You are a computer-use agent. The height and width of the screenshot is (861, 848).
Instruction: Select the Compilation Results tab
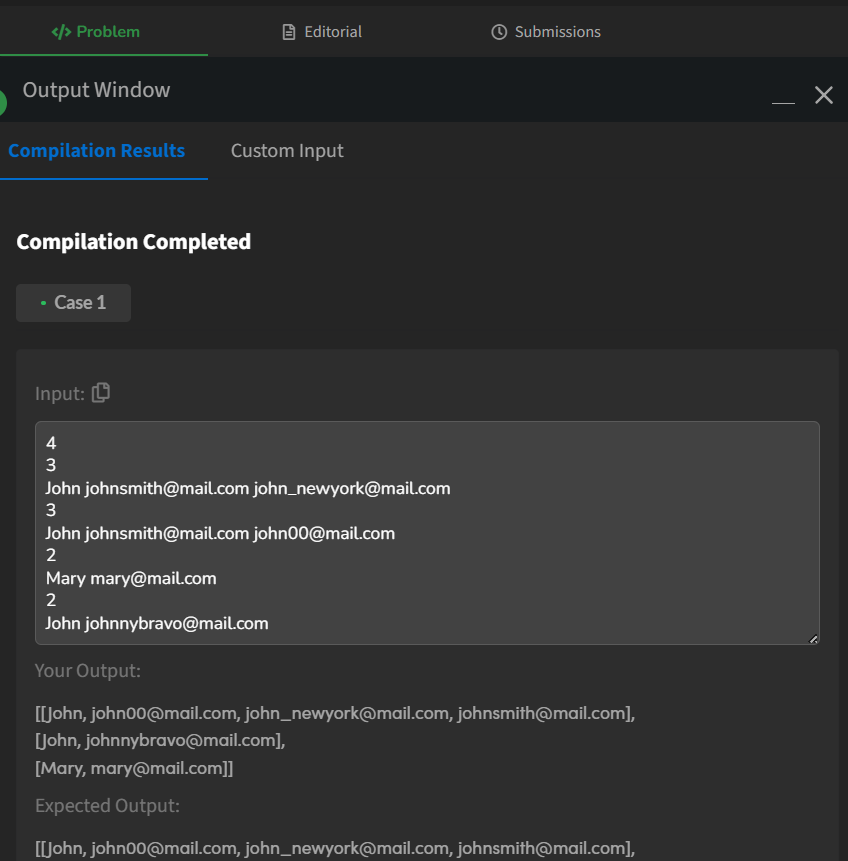[x=97, y=150]
